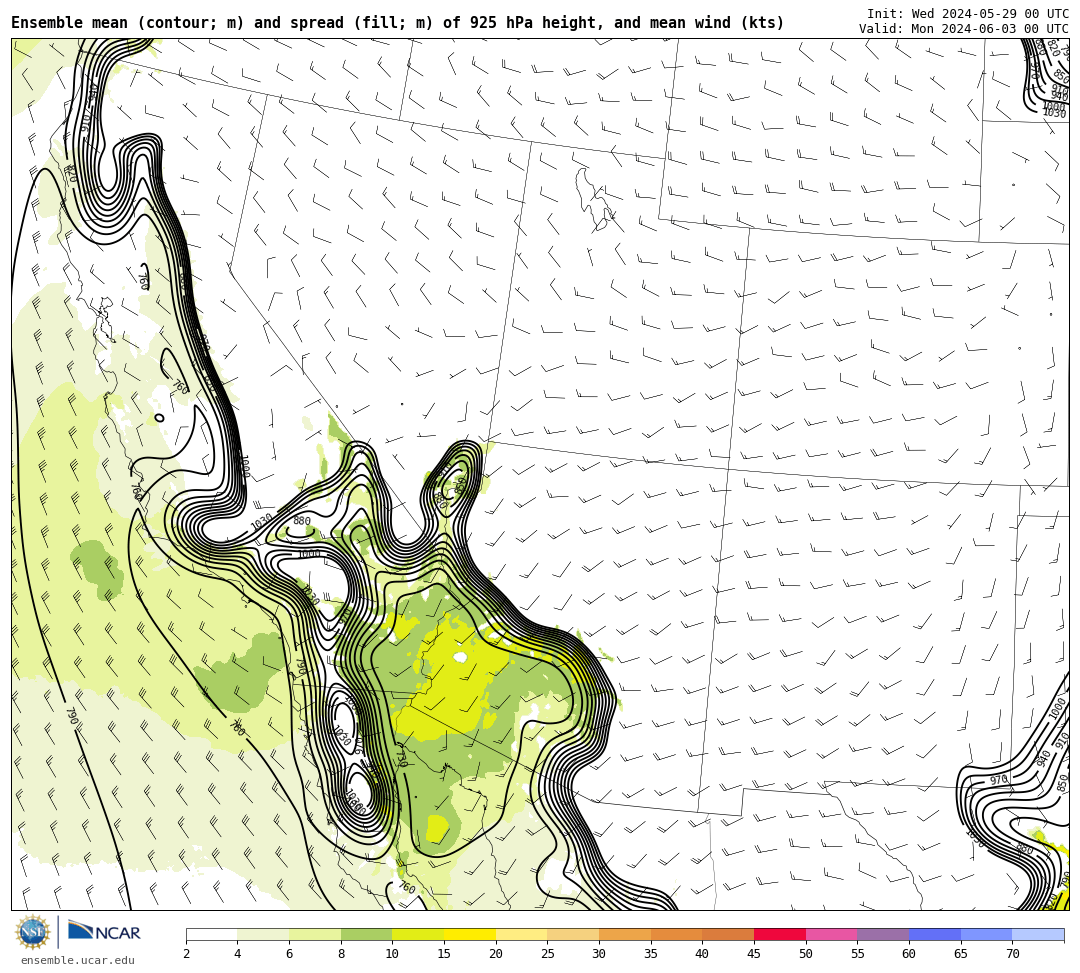Click the colorbar tick label 30
This screenshot has height=973, width=1080.
(599, 954)
